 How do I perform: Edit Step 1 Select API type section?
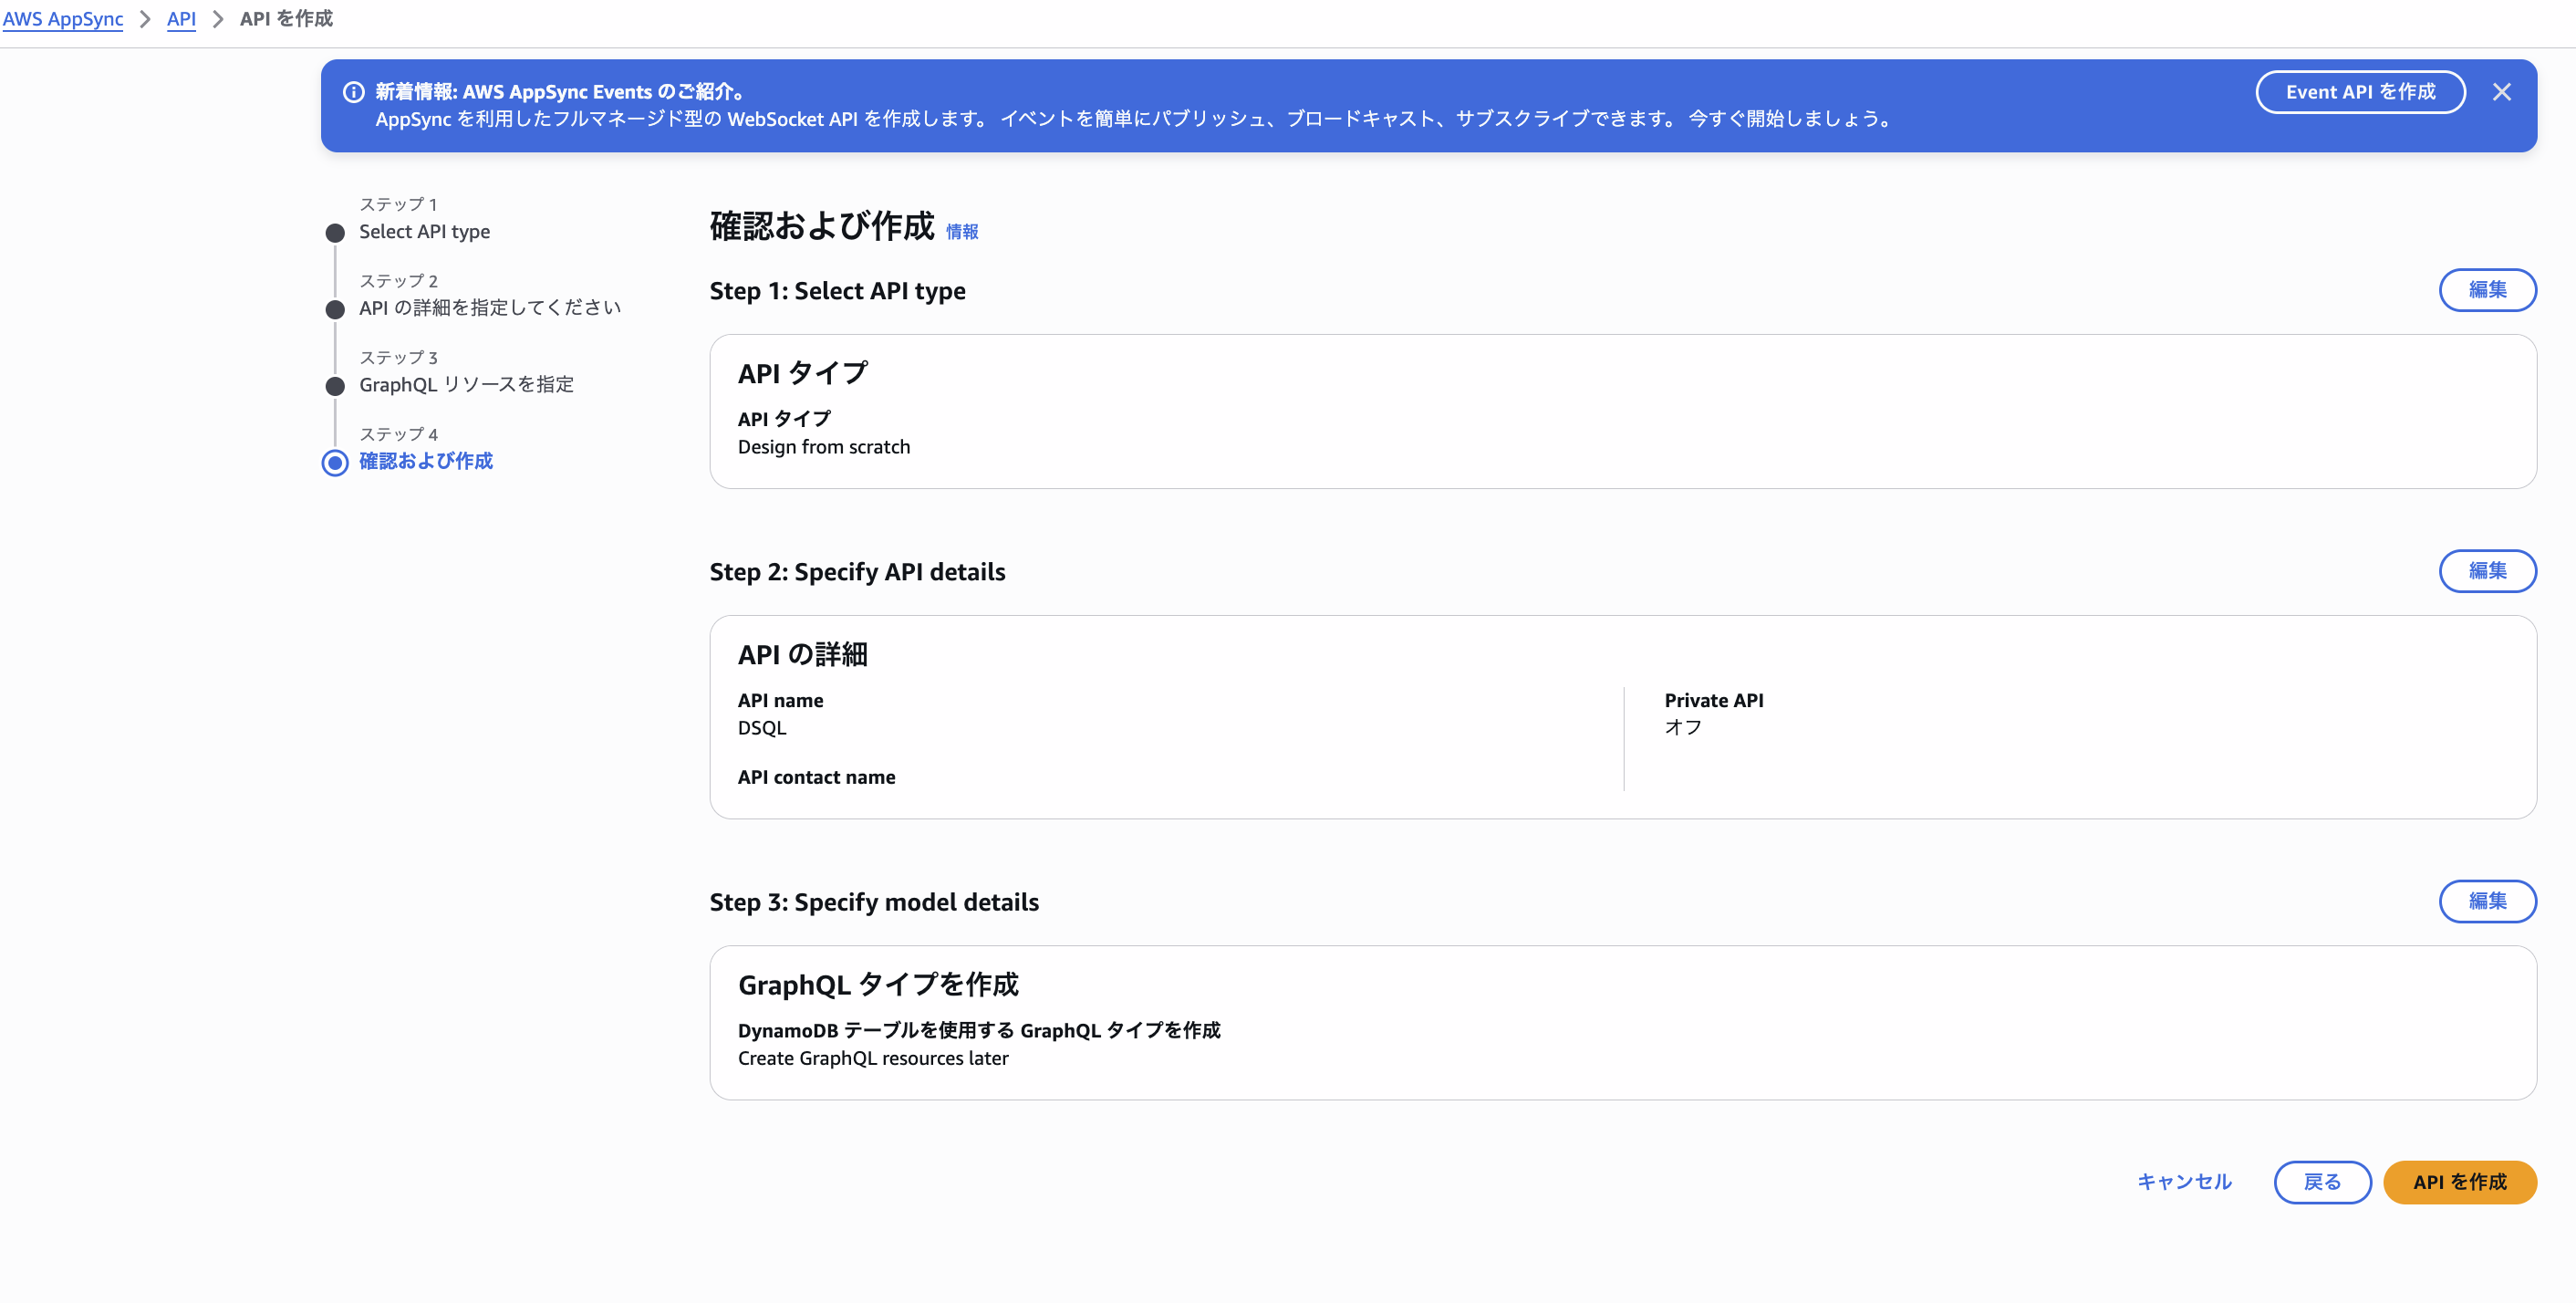coord(2487,290)
